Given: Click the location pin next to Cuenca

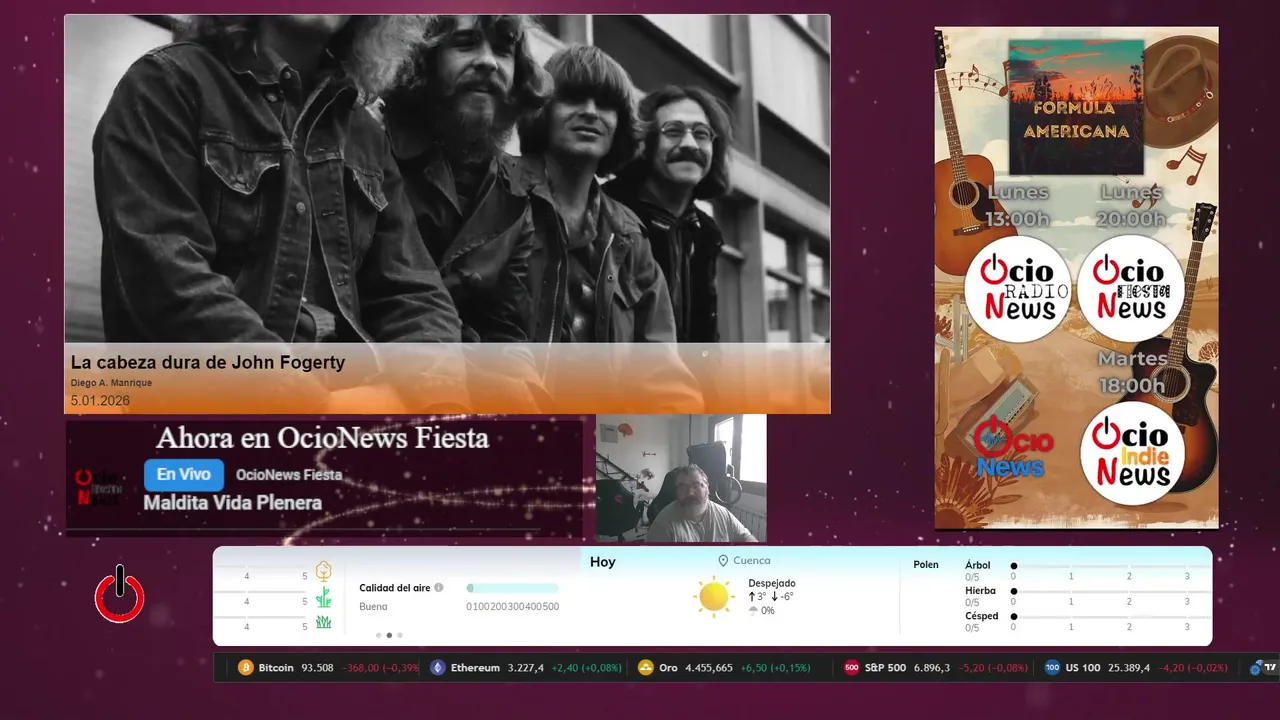Looking at the screenshot, I should (723, 561).
